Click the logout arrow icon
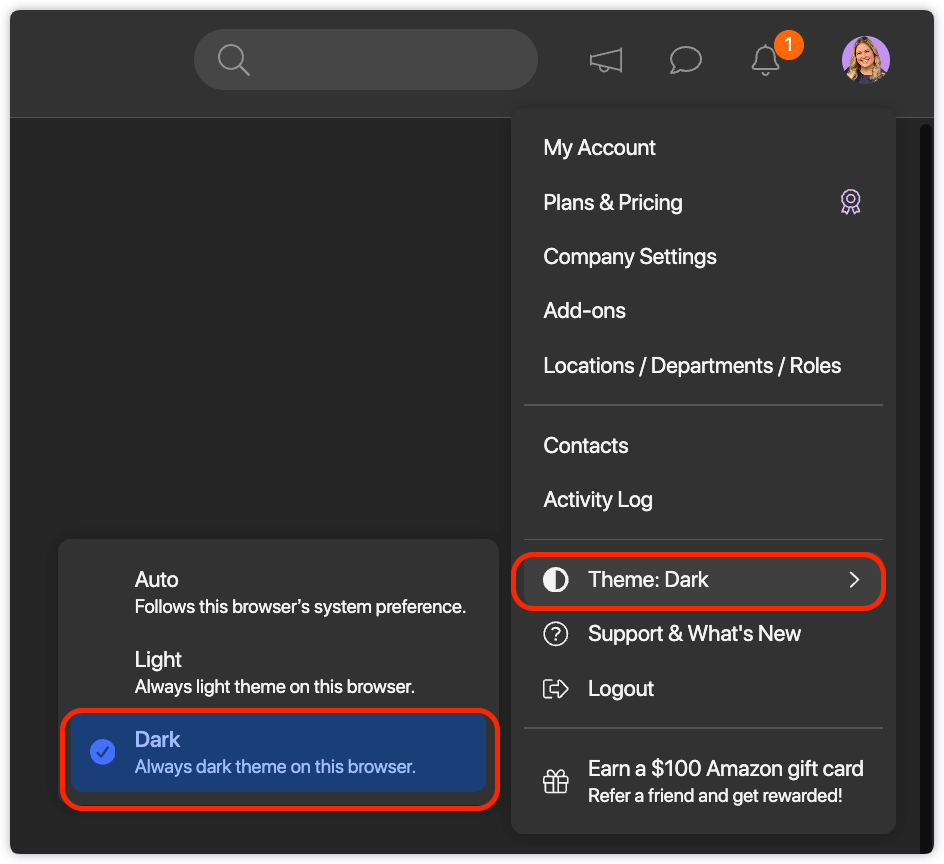 555,689
